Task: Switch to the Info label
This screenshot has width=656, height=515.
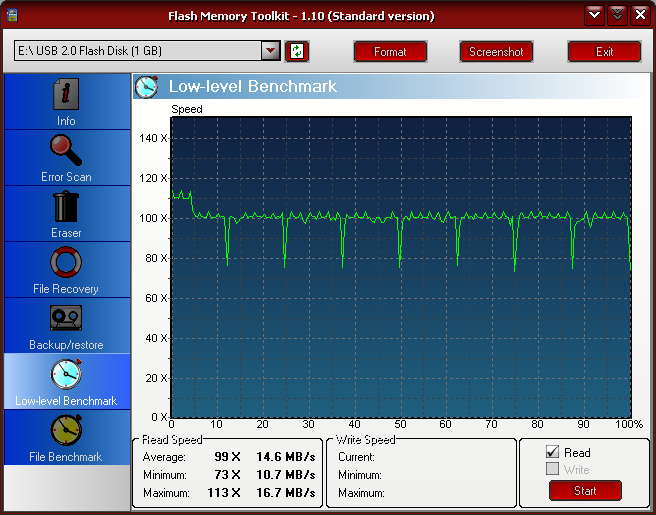Action: point(66,121)
